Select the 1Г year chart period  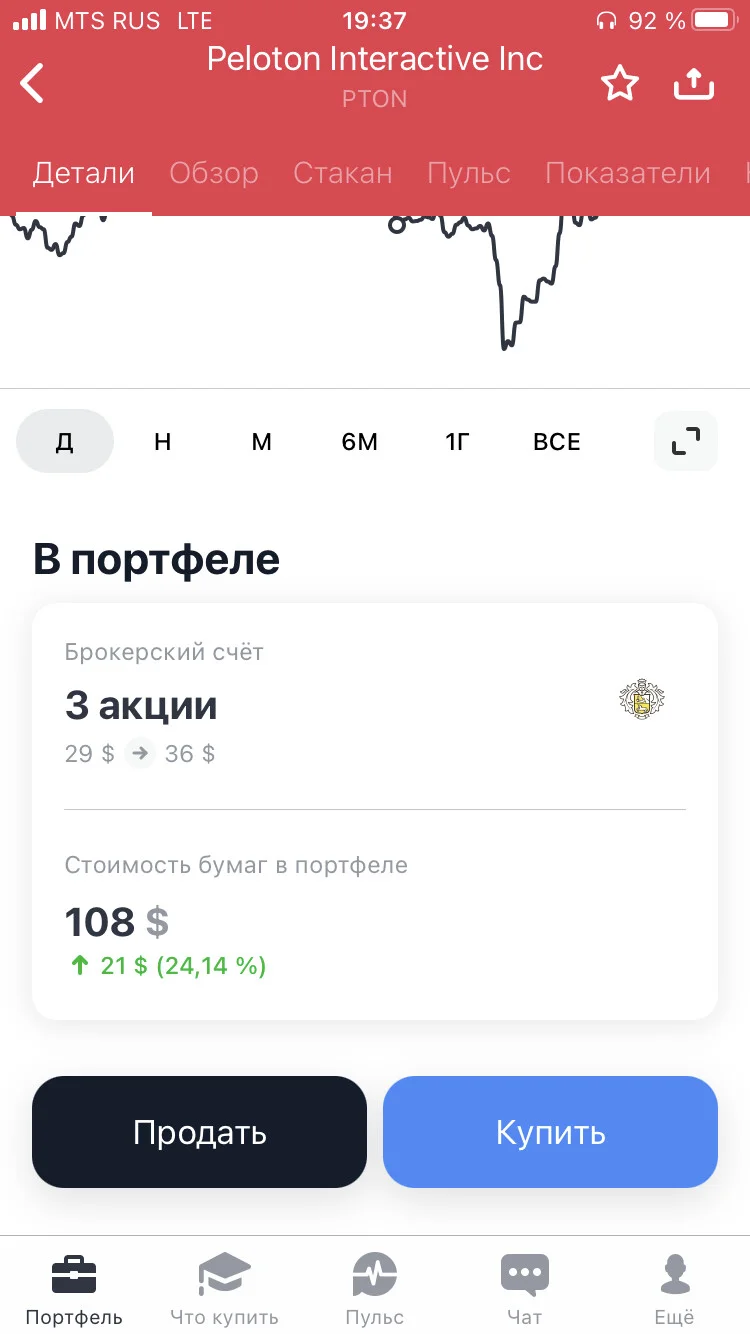pos(457,441)
